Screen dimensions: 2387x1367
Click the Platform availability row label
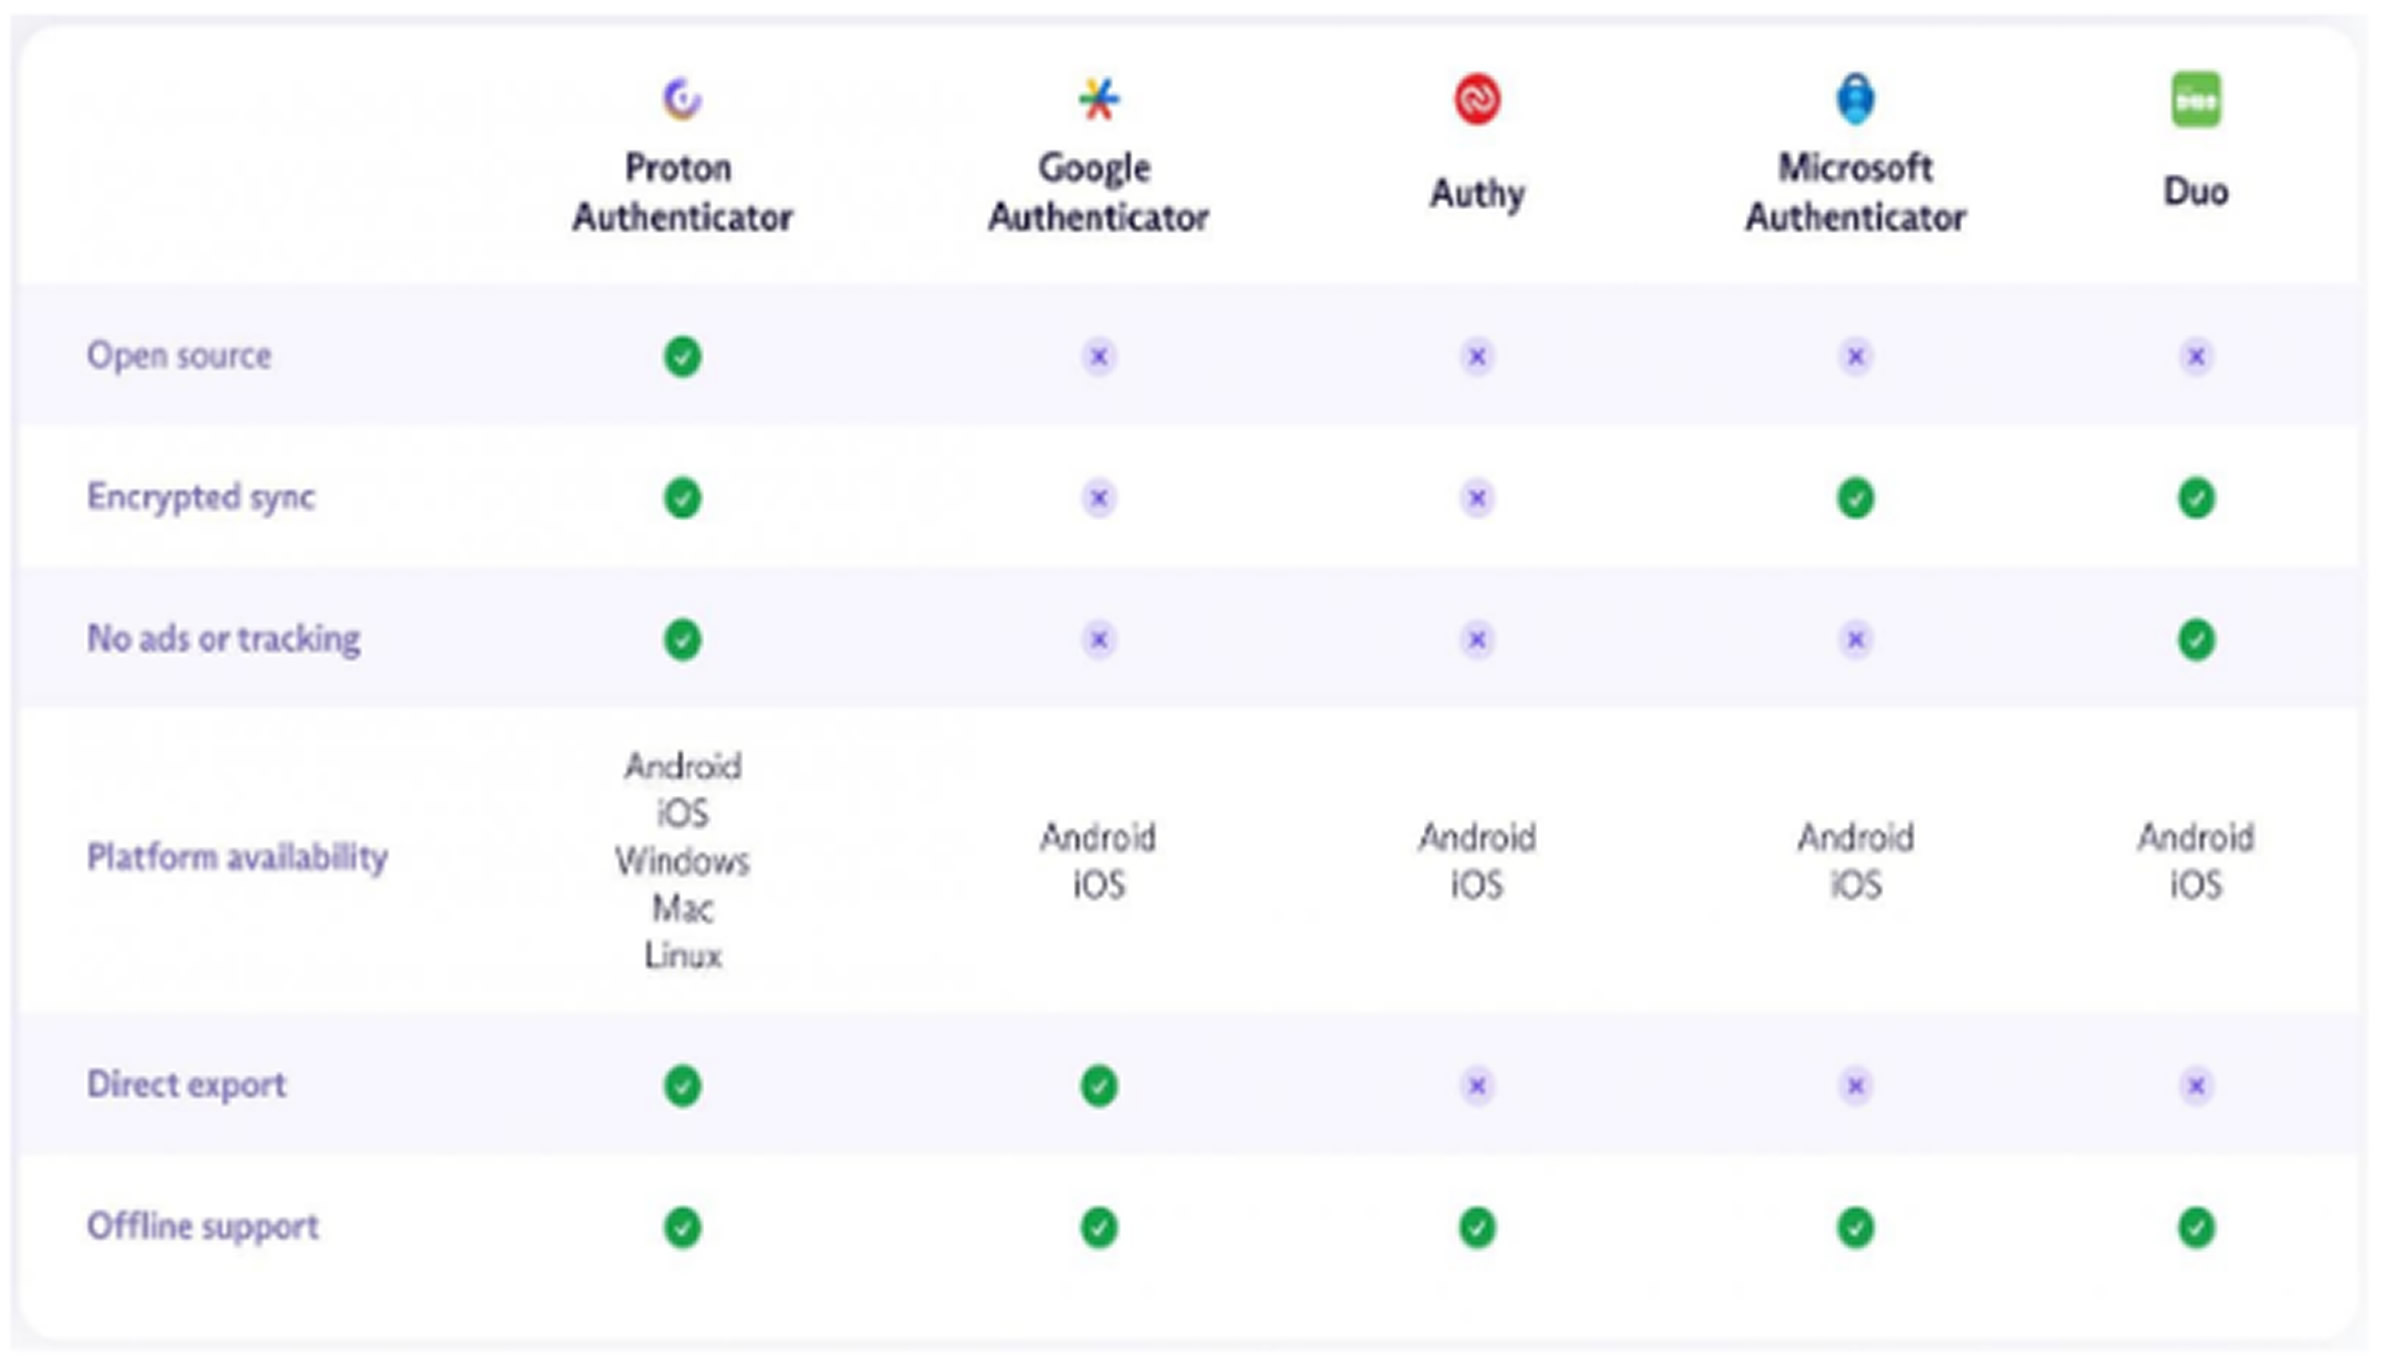pos(237,857)
